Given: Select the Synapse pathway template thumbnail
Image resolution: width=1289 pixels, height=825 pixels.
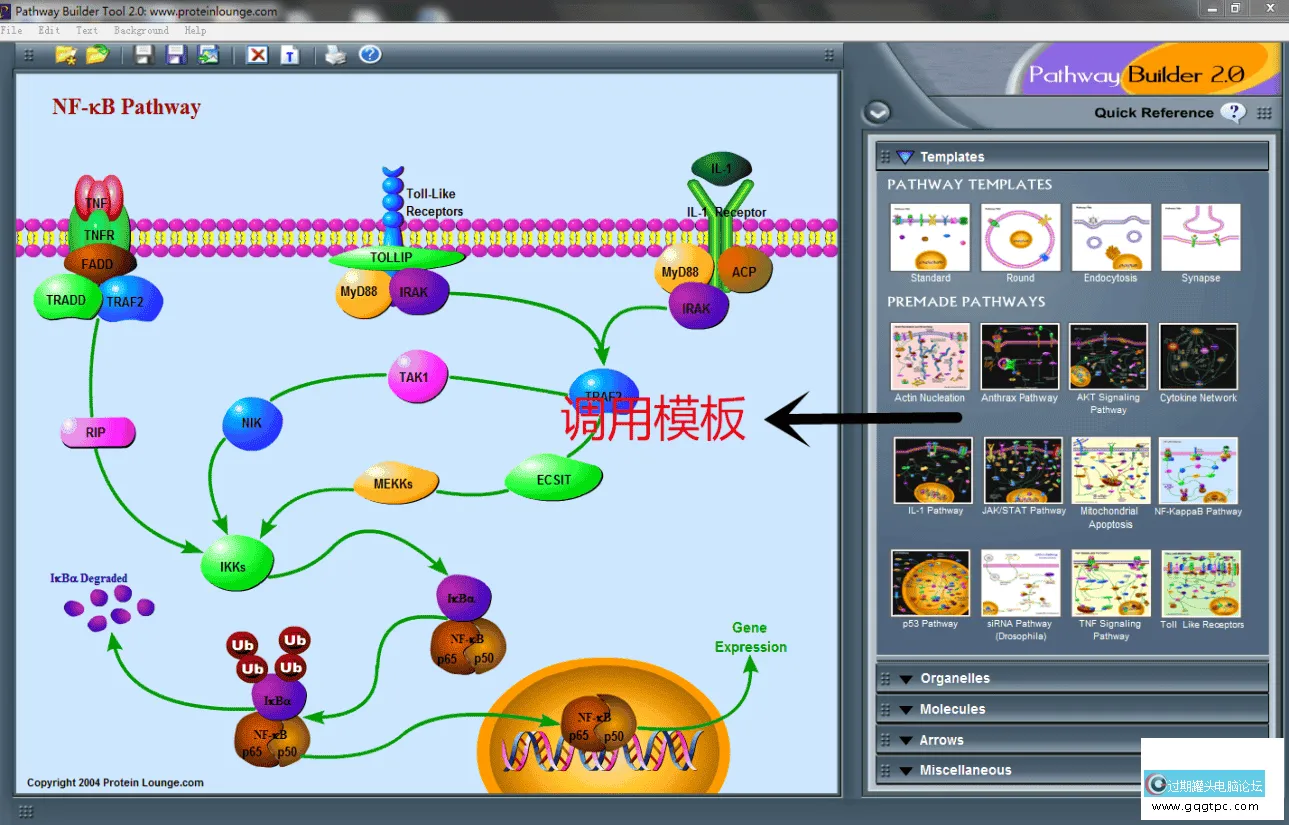Looking at the screenshot, I should [x=1200, y=238].
